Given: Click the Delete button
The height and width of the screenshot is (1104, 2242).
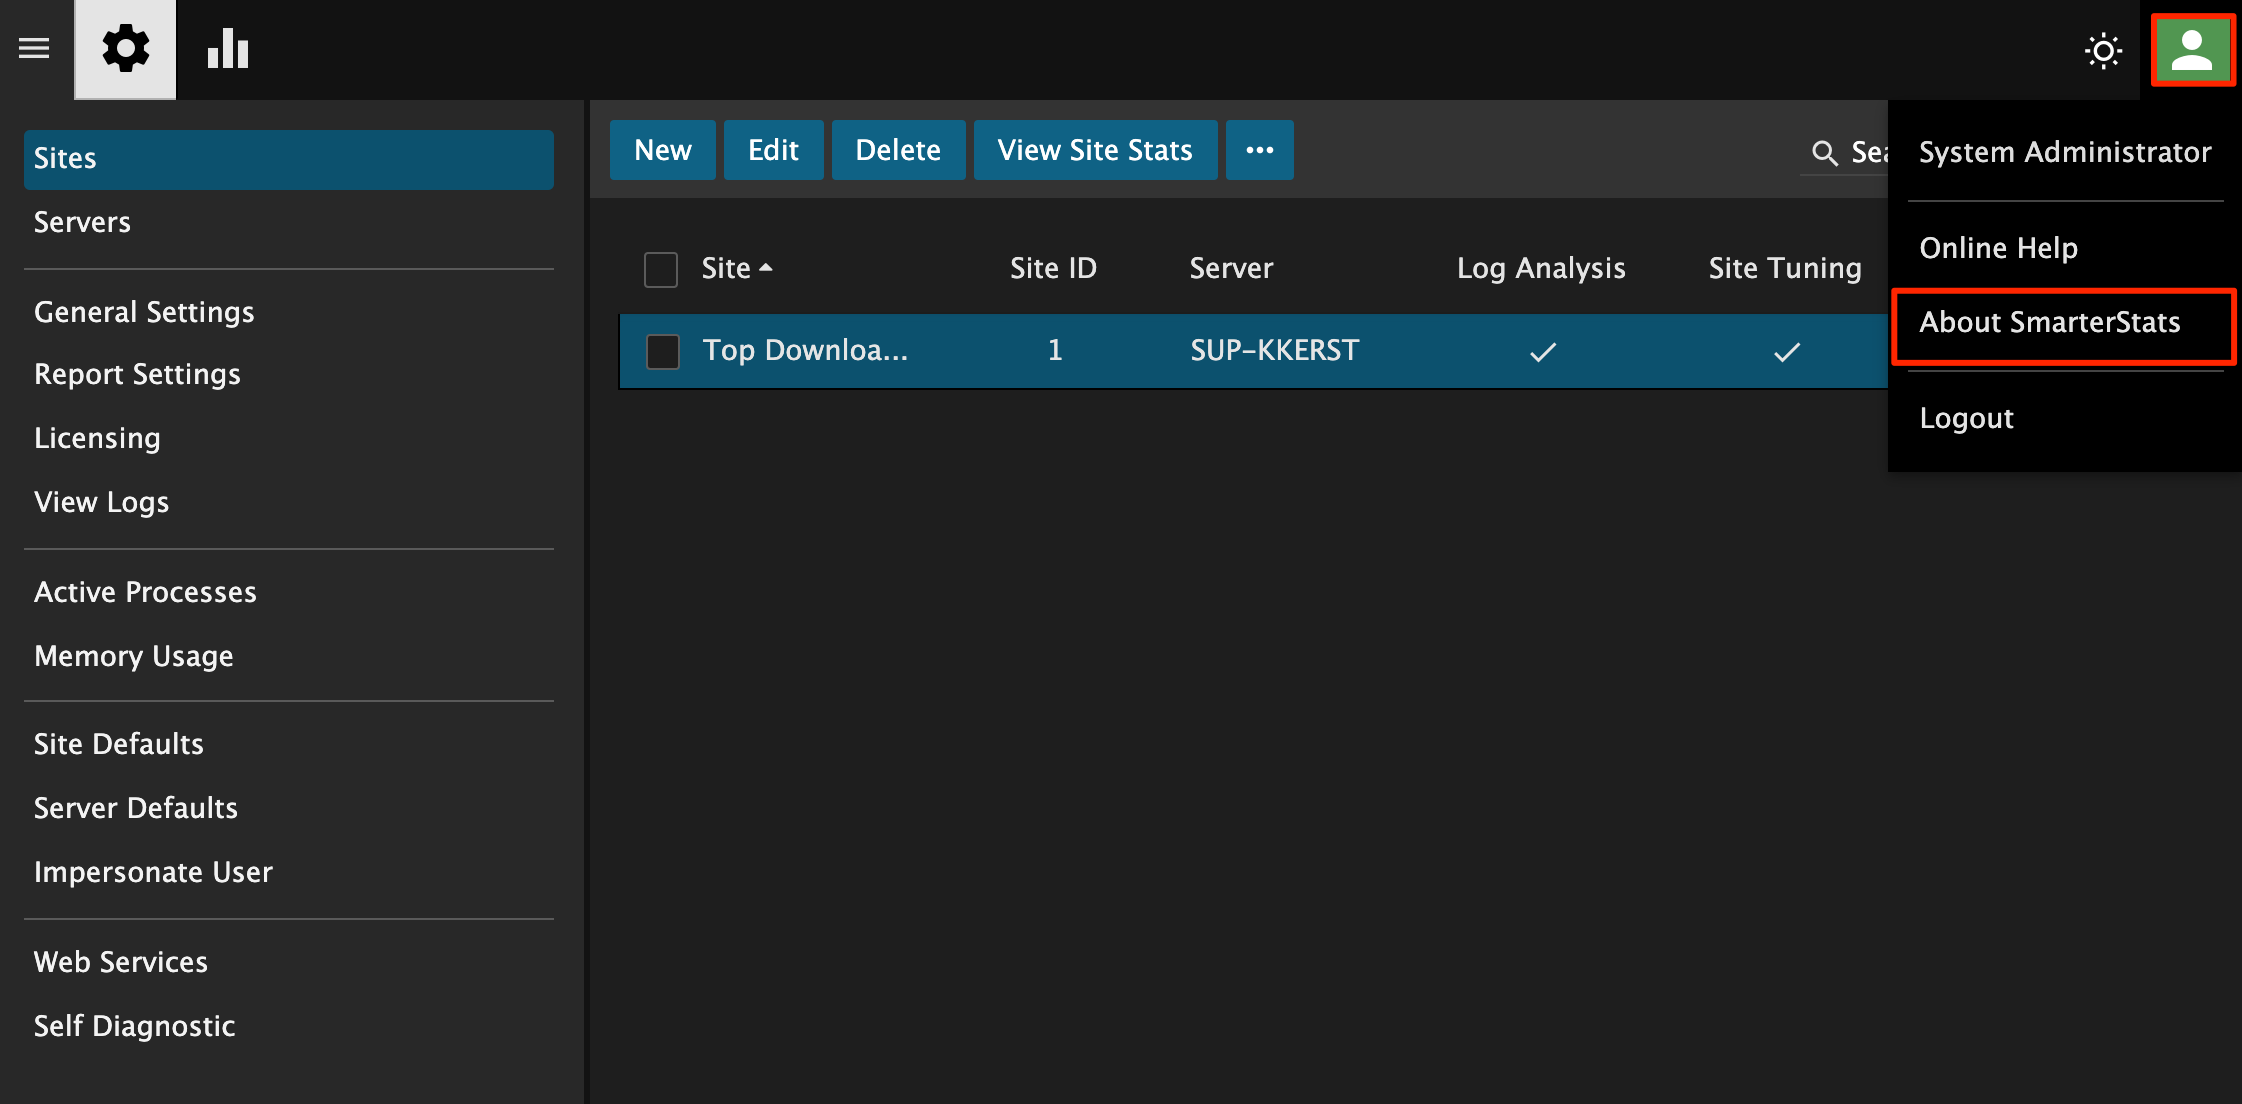Looking at the screenshot, I should tap(897, 150).
